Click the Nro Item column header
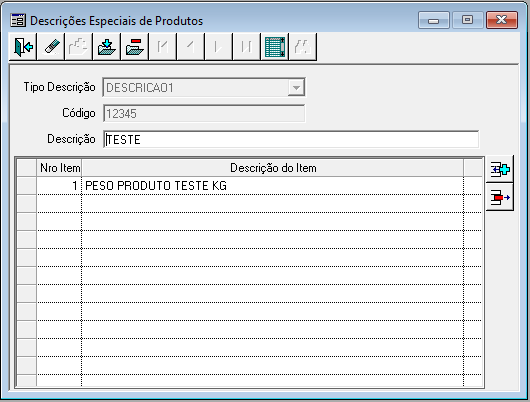Image resolution: width=530 pixels, height=402 pixels. pos(59,168)
